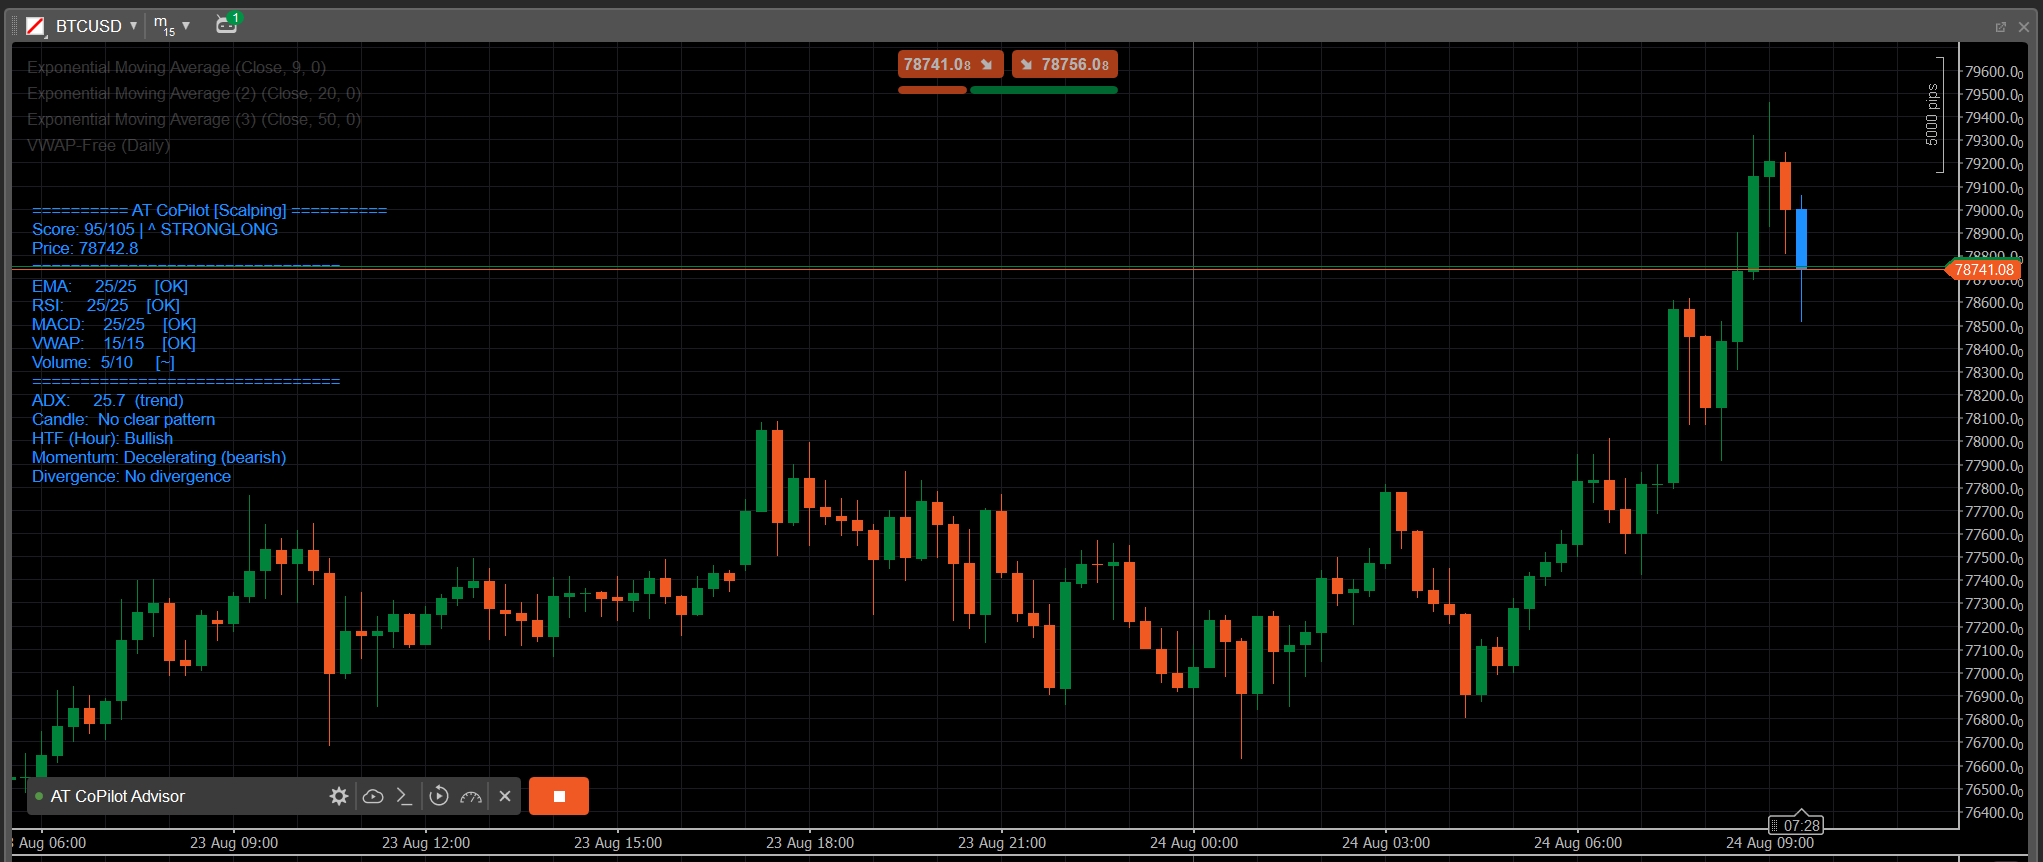
Task: Click the Score: 95/105 STRONGLONG text
Action: click(x=155, y=229)
